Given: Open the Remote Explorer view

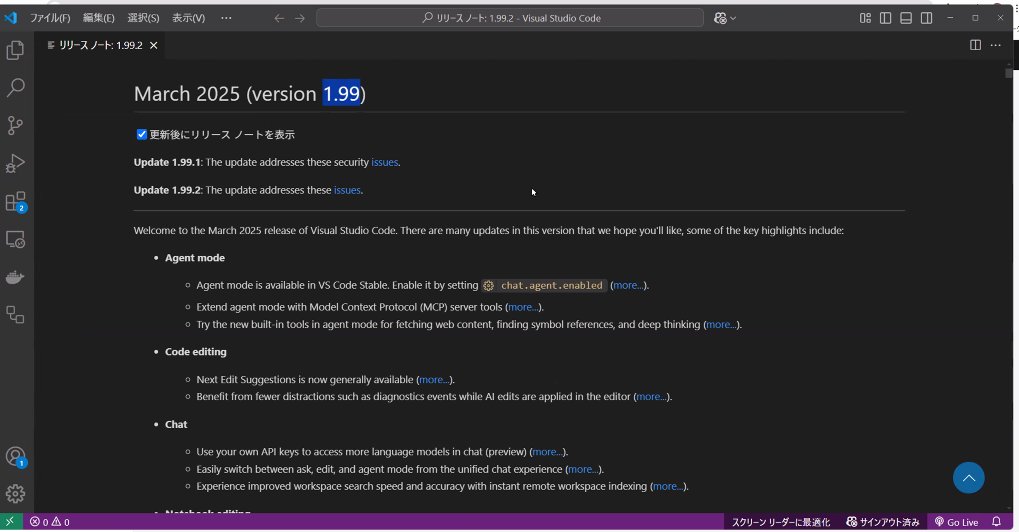Looking at the screenshot, I should [15, 240].
